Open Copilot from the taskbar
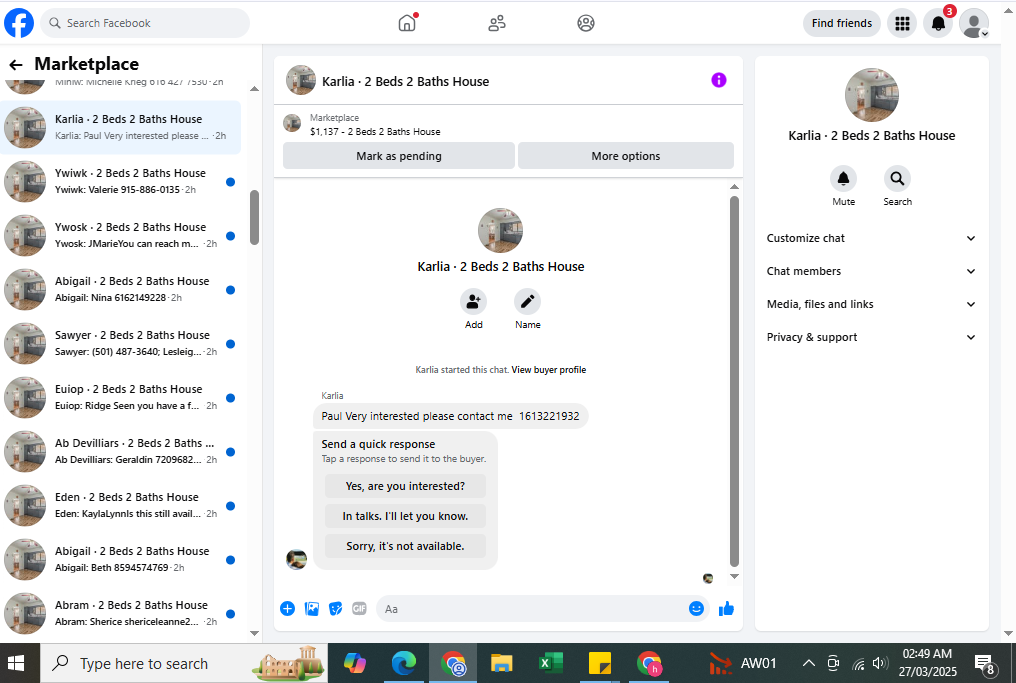Viewport: 1016px width, 683px height. (355, 664)
